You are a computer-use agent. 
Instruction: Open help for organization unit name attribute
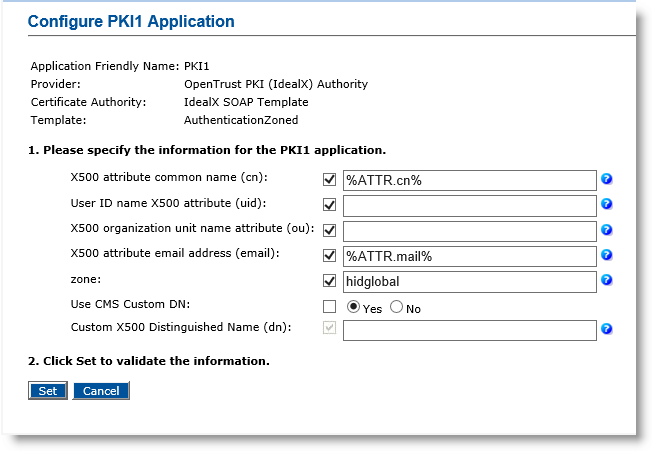(x=606, y=230)
